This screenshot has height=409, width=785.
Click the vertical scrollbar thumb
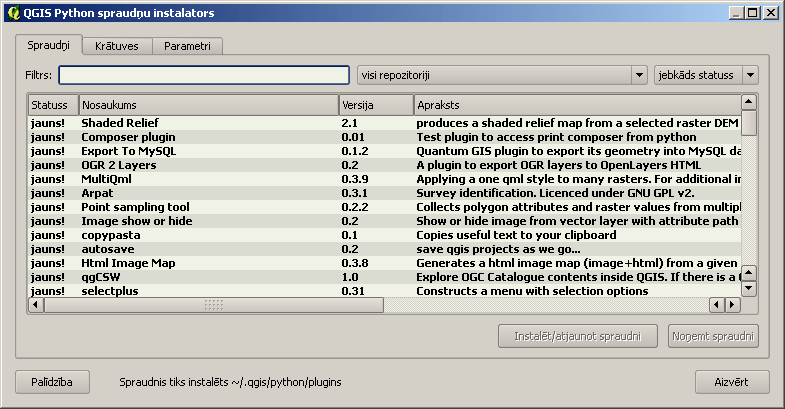748,123
